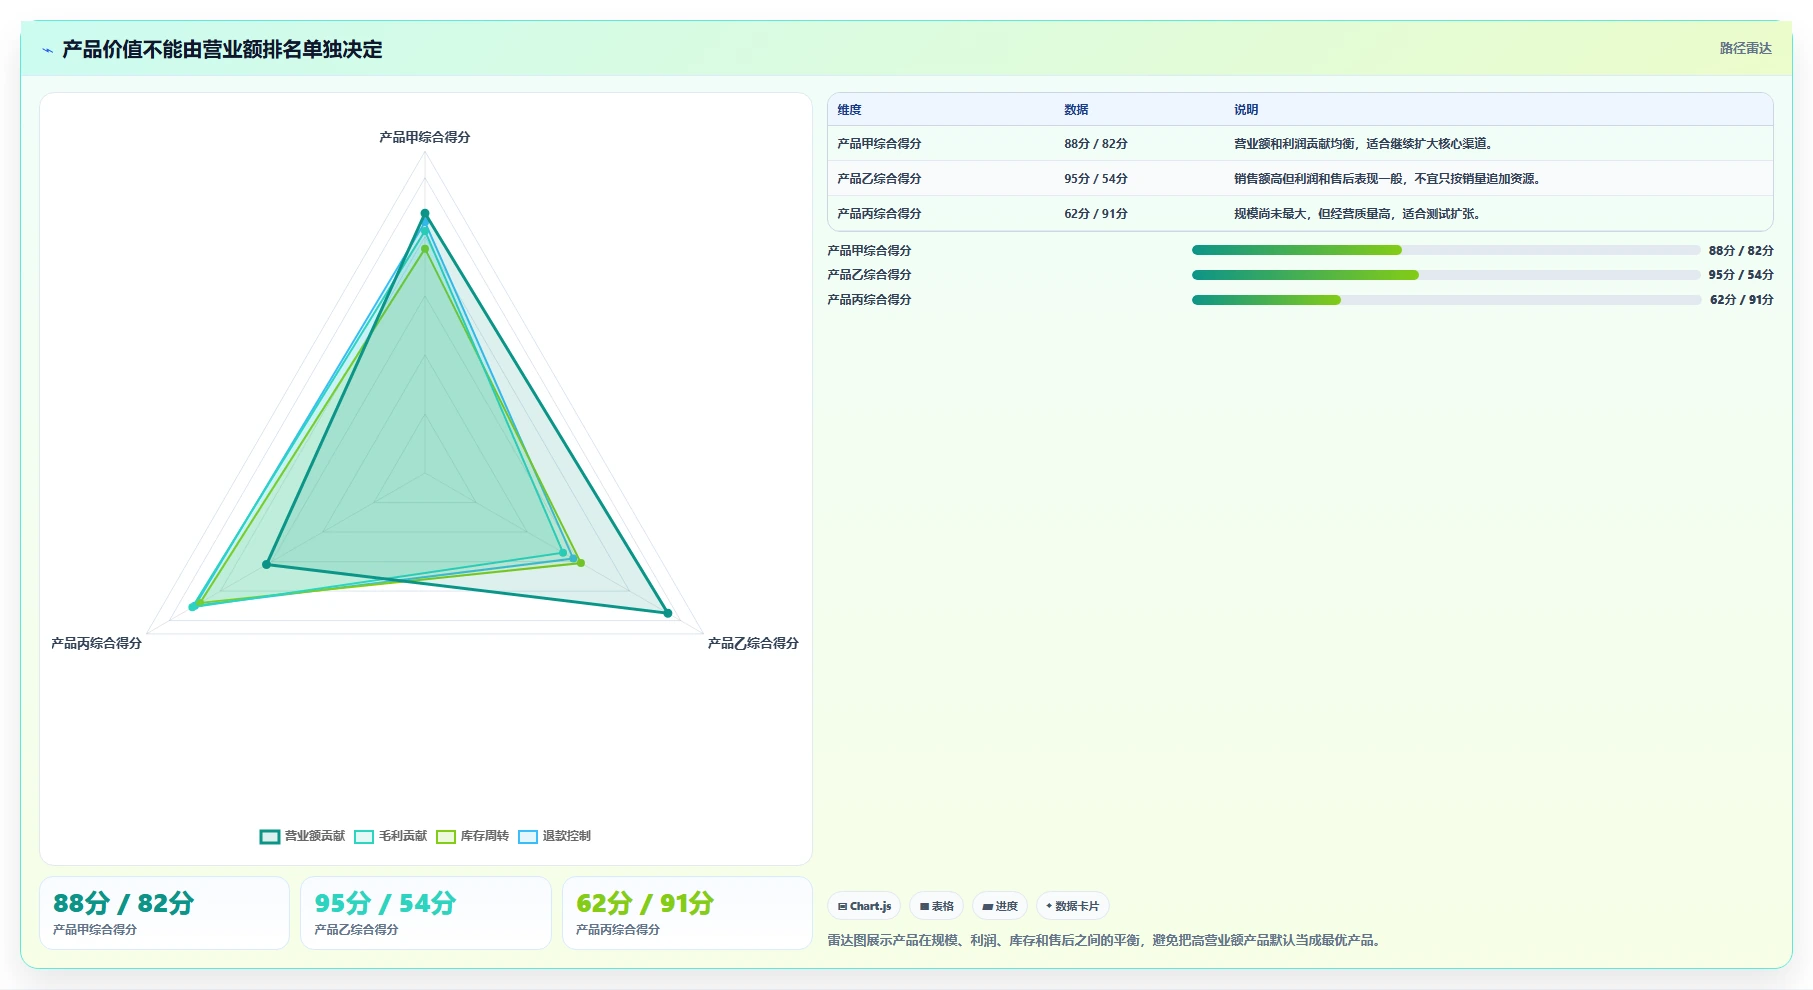This screenshot has width=1813, height=990.
Task: Toggle the 营业额贡献 legend series
Action: pos(302,836)
